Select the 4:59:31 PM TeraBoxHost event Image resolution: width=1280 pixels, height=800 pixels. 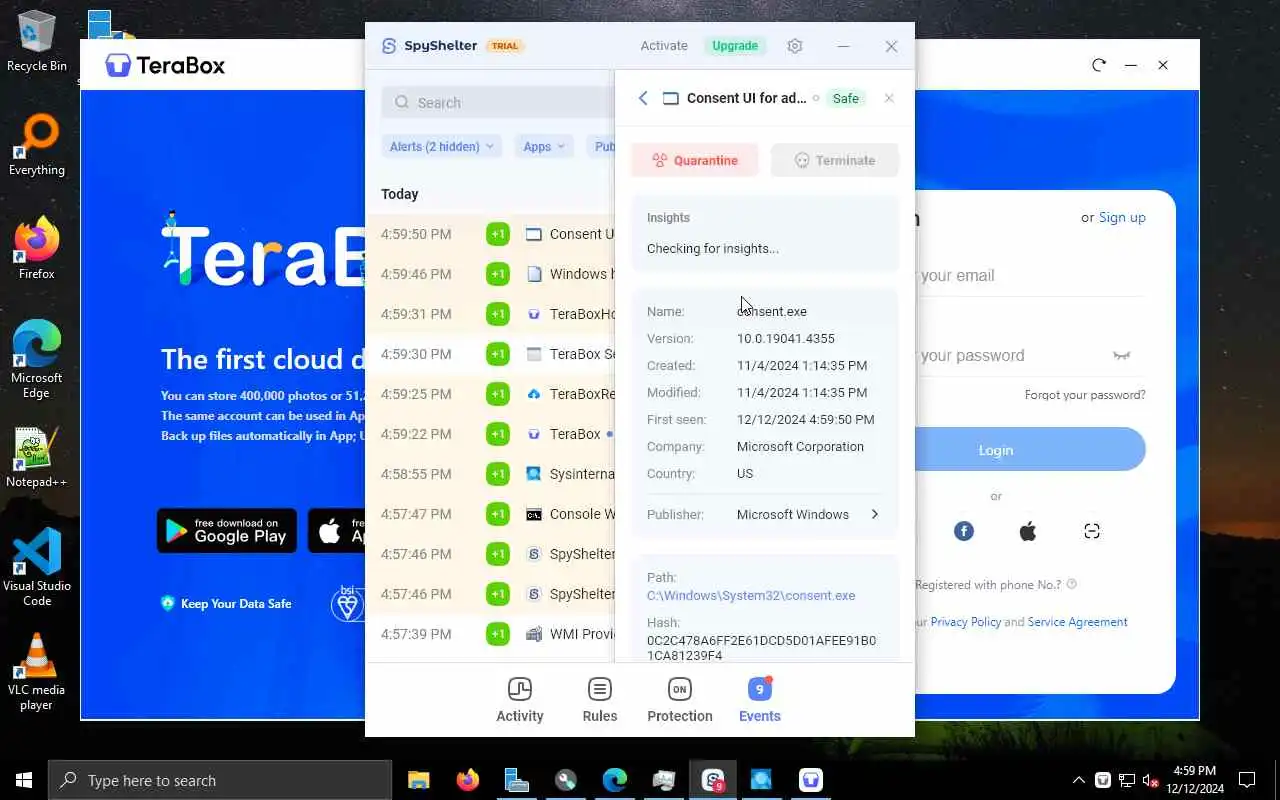pyautogui.click(x=490, y=314)
